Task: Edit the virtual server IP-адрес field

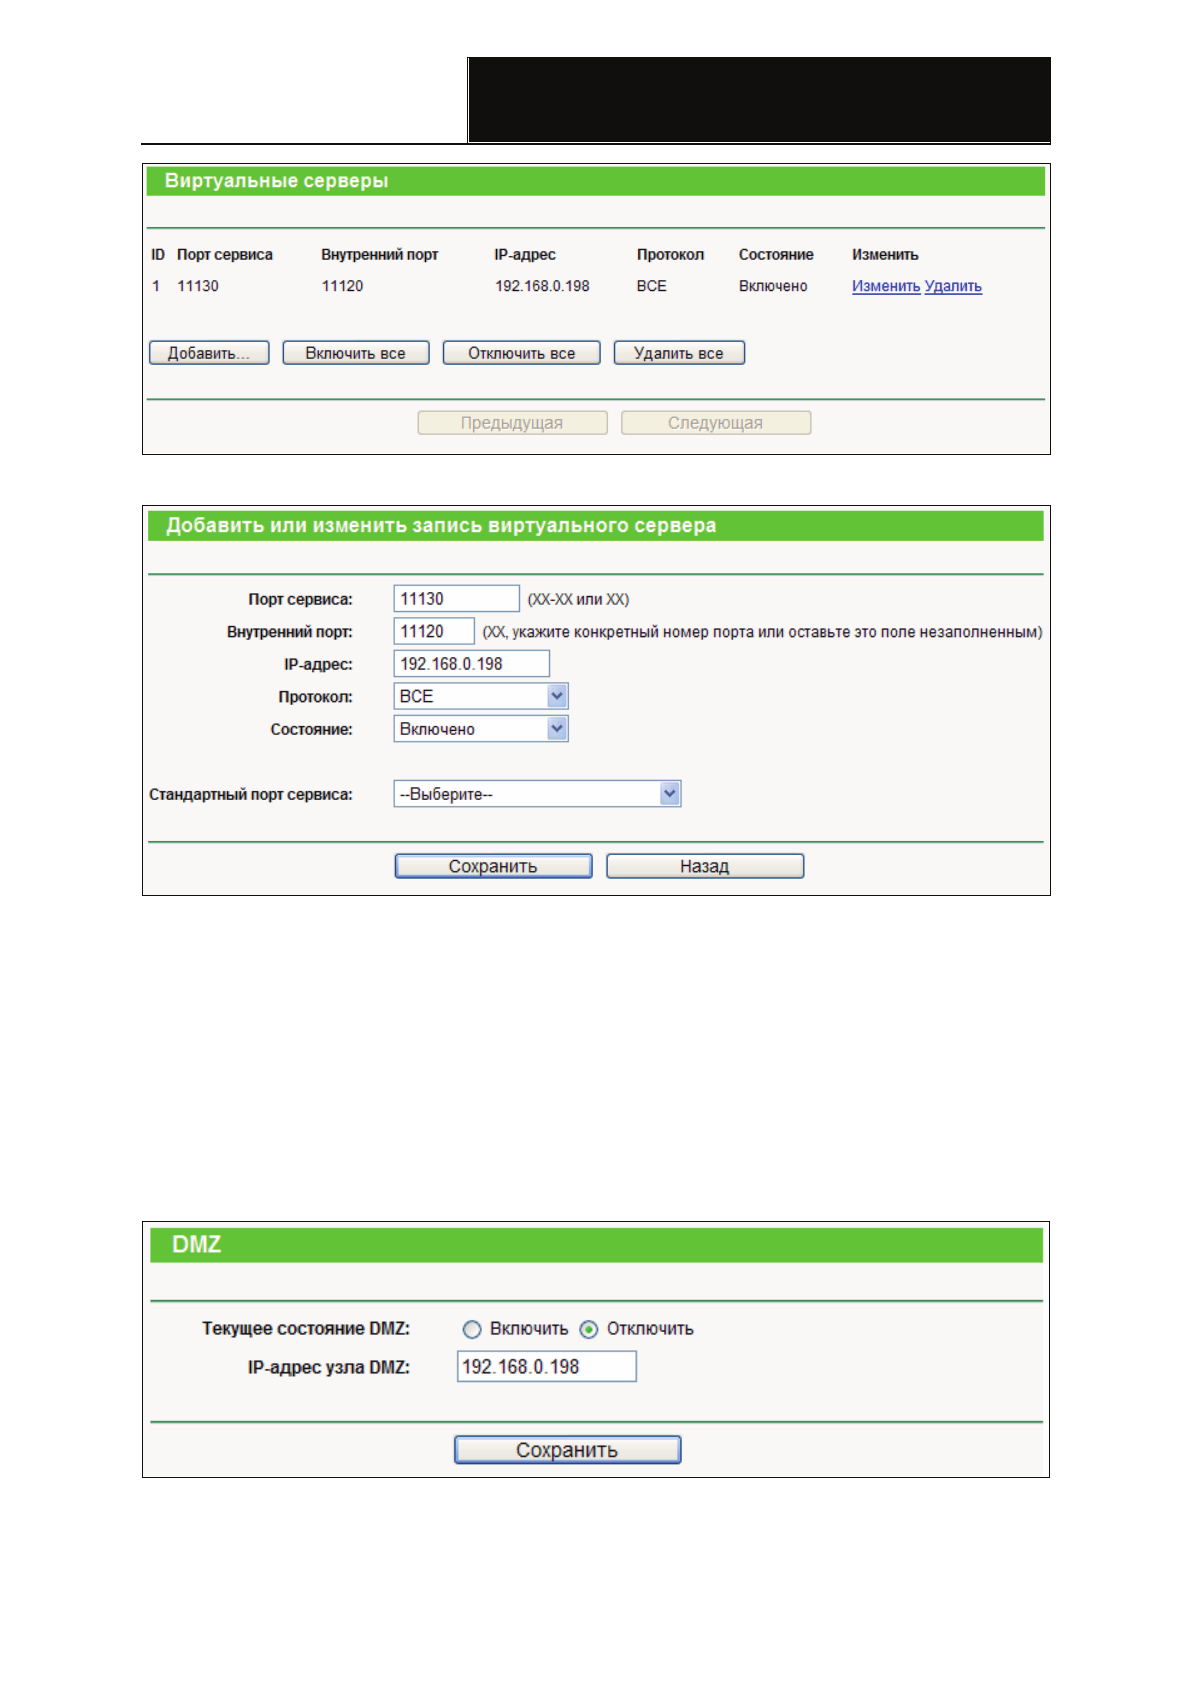Action: point(471,664)
